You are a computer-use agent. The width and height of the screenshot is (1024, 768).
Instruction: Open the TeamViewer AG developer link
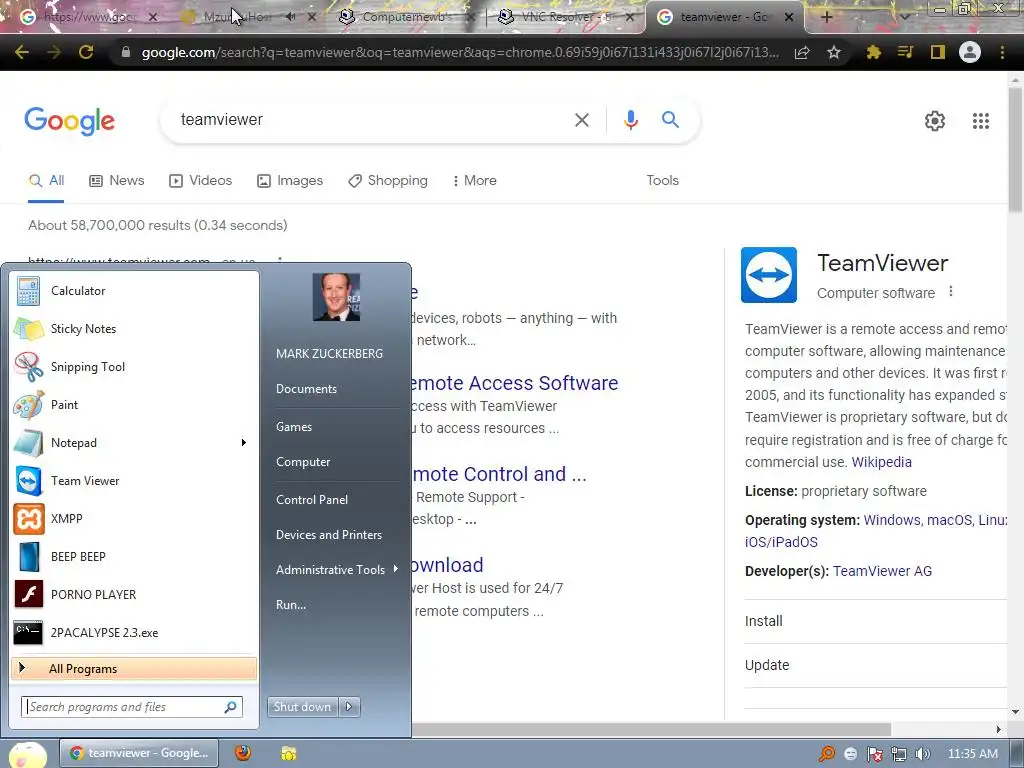(882, 571)
